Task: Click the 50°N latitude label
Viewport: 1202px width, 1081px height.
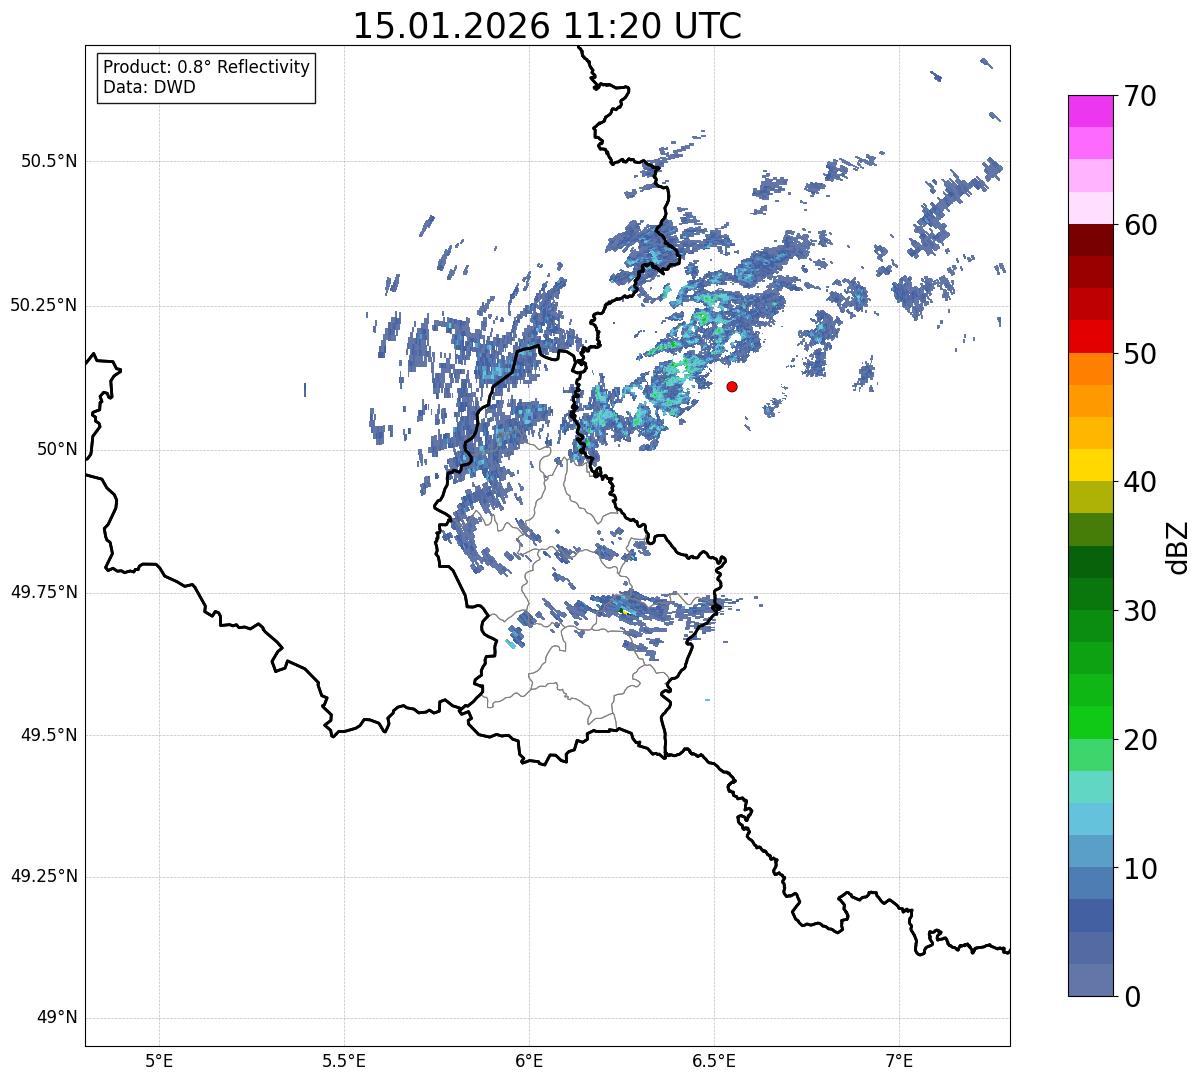Action: click(x=57, y=449)
